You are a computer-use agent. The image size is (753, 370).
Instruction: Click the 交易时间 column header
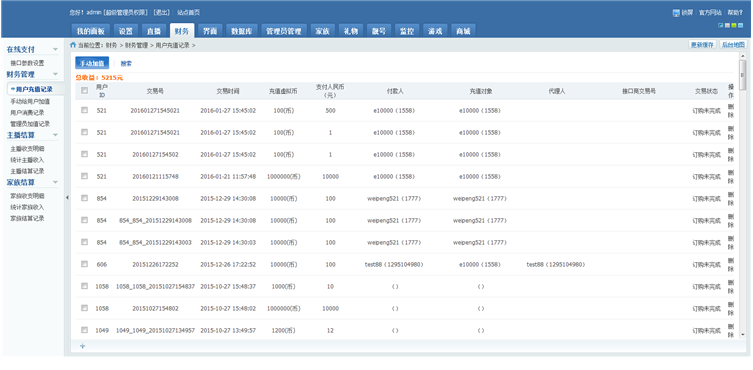pos(228,91)
